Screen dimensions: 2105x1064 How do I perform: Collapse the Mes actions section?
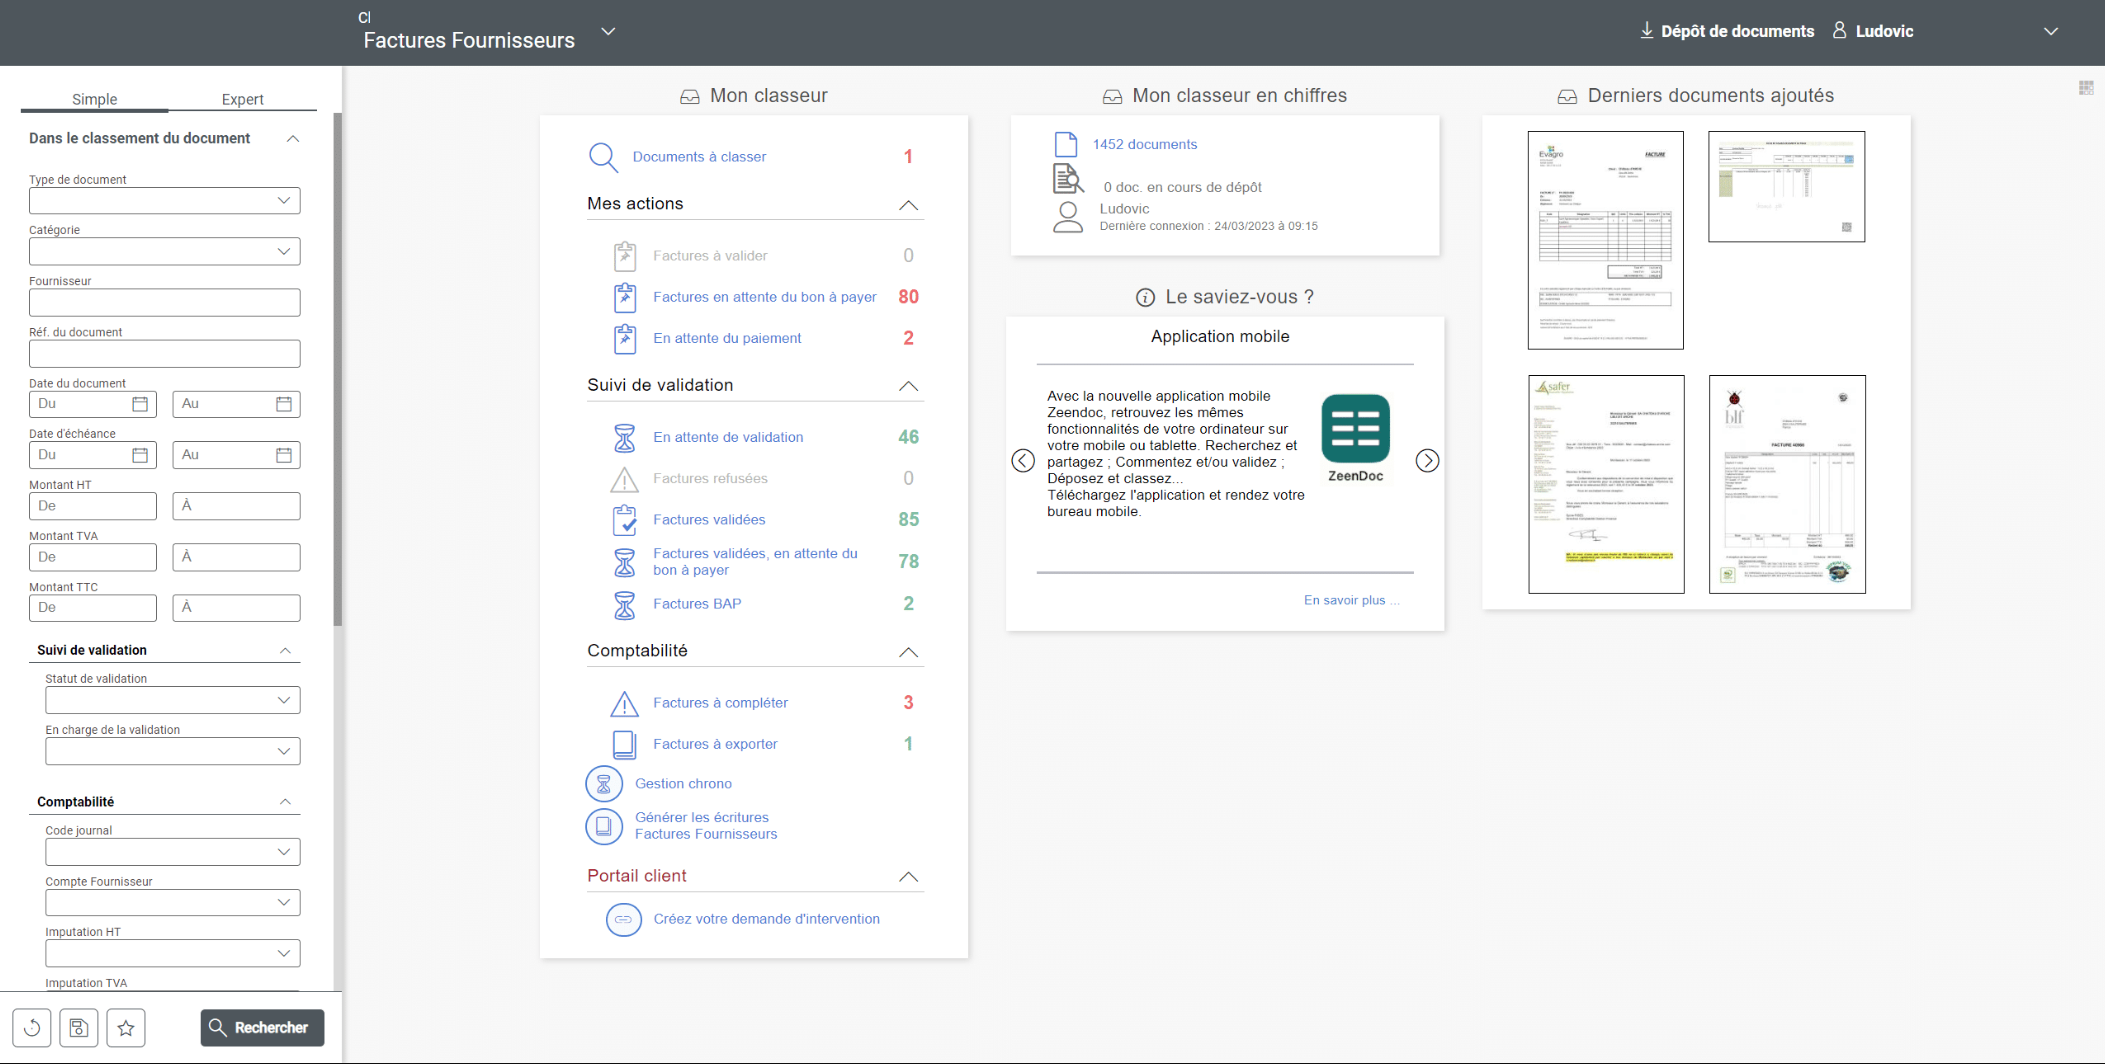click(x=908, y=205)
